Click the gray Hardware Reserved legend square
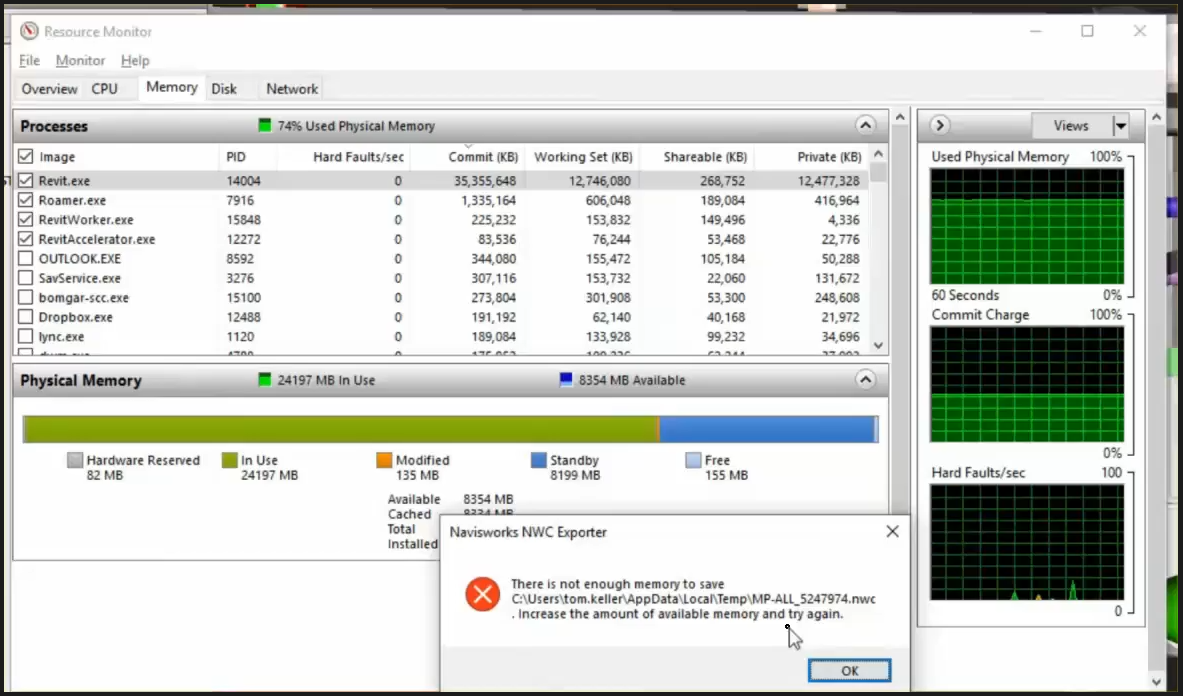 (x=73, y=460)
